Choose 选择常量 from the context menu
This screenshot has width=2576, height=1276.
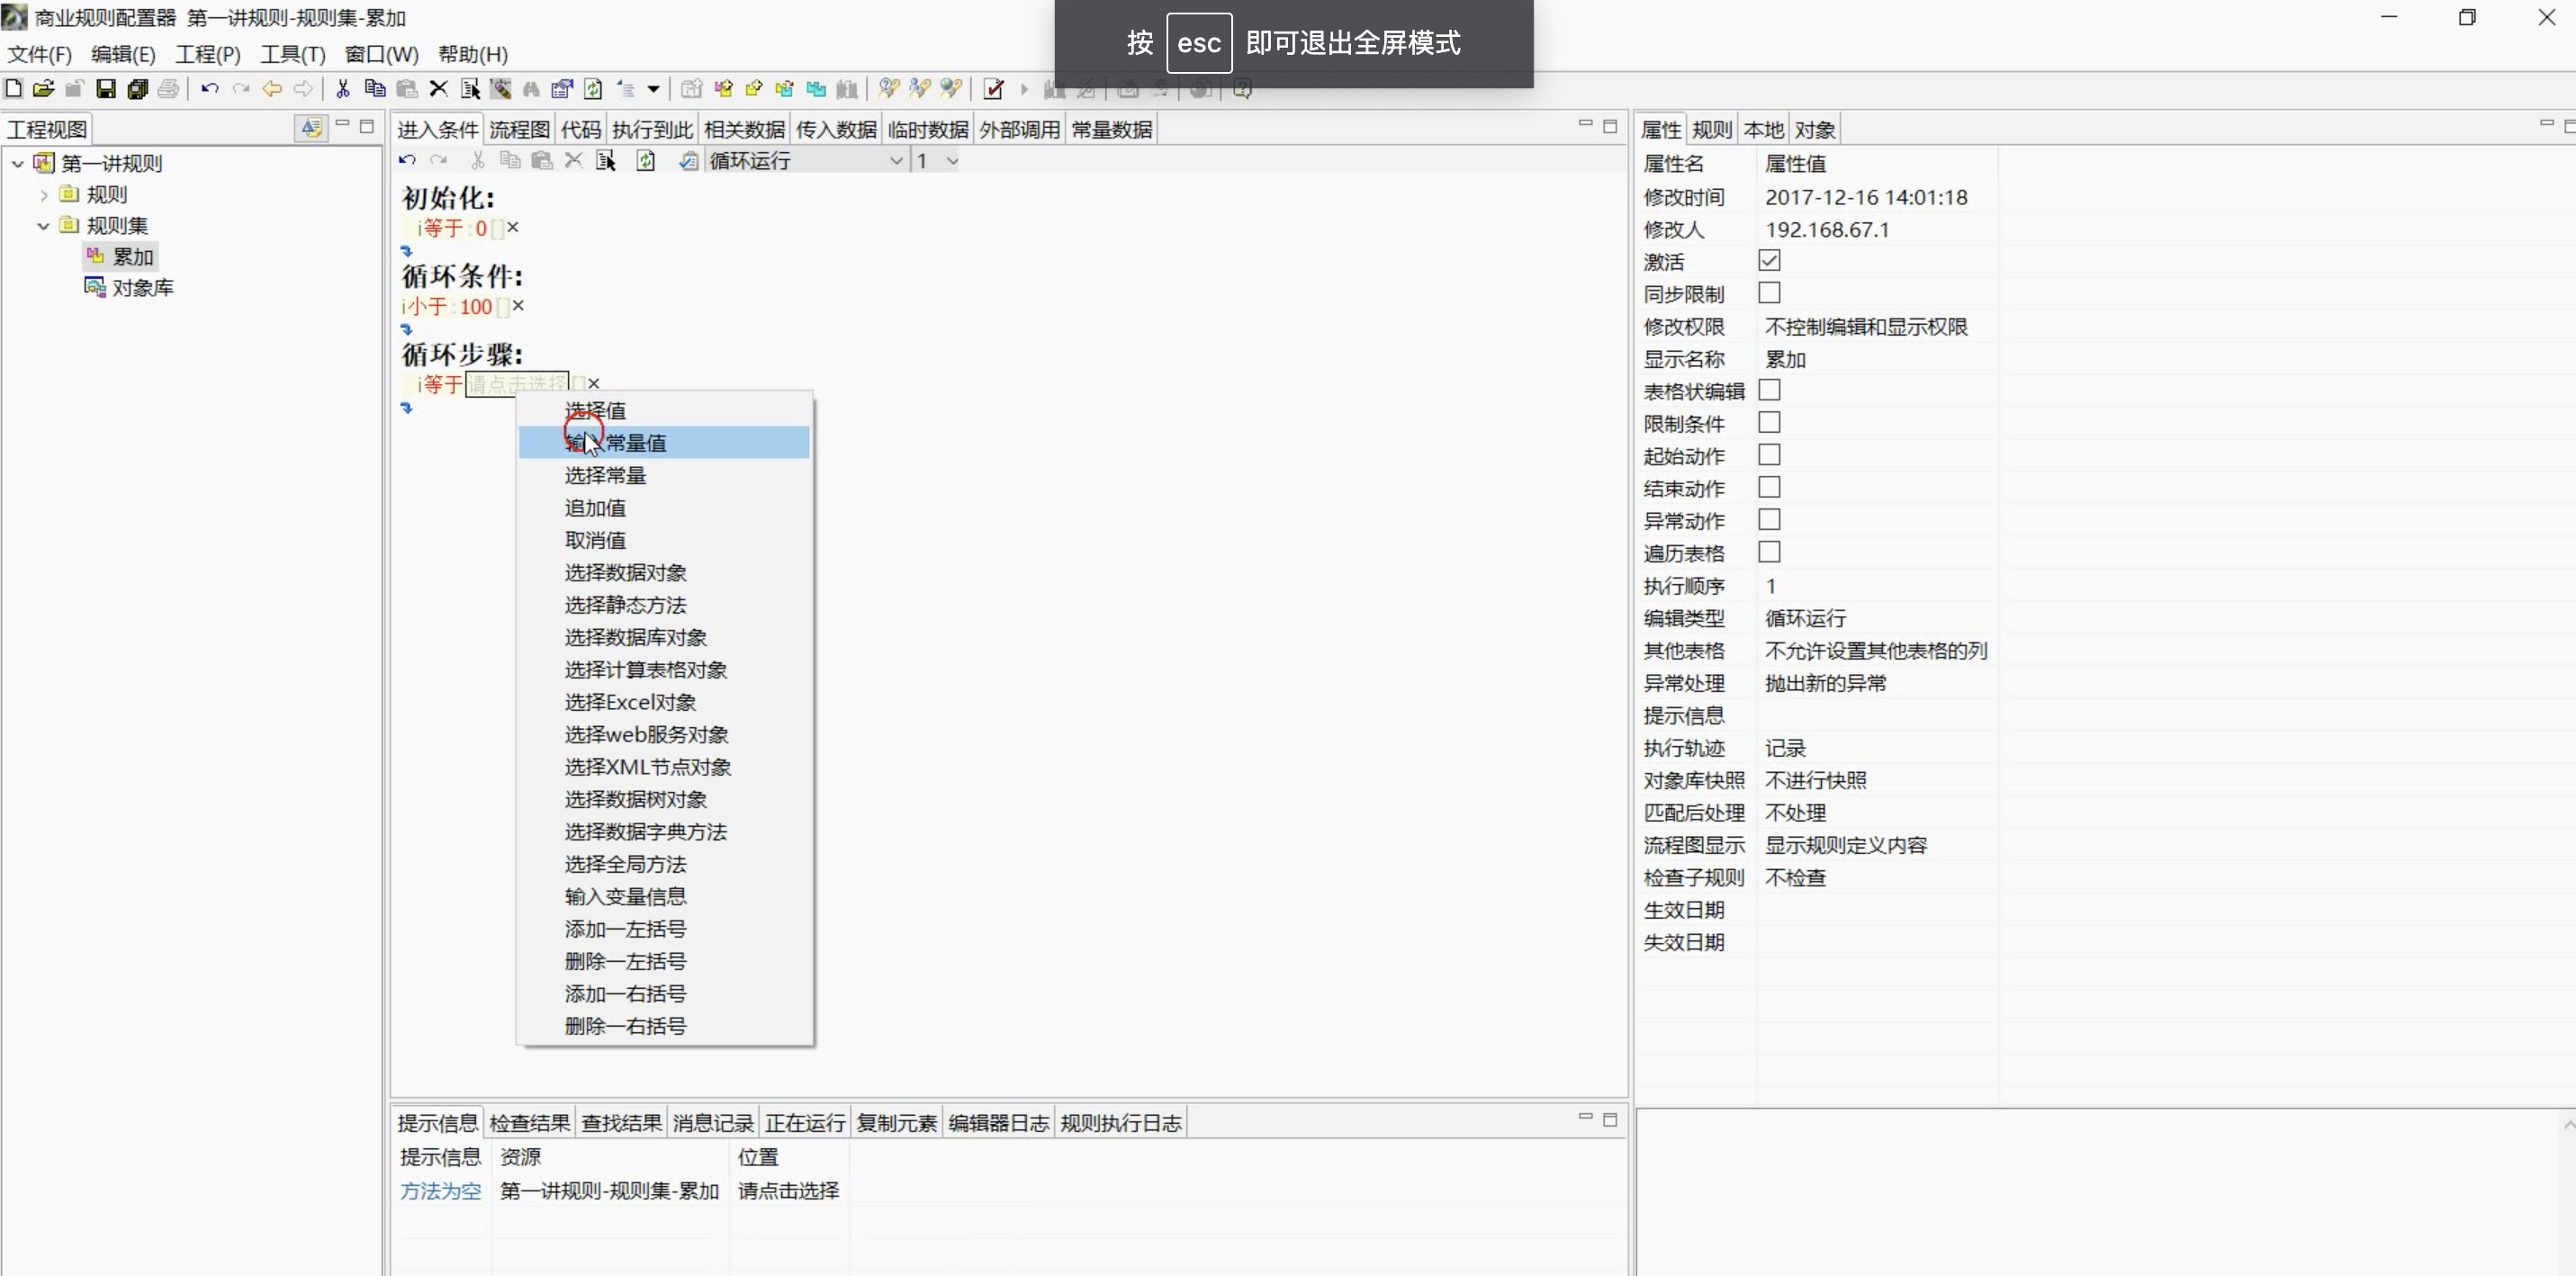(x=664, y=475)
